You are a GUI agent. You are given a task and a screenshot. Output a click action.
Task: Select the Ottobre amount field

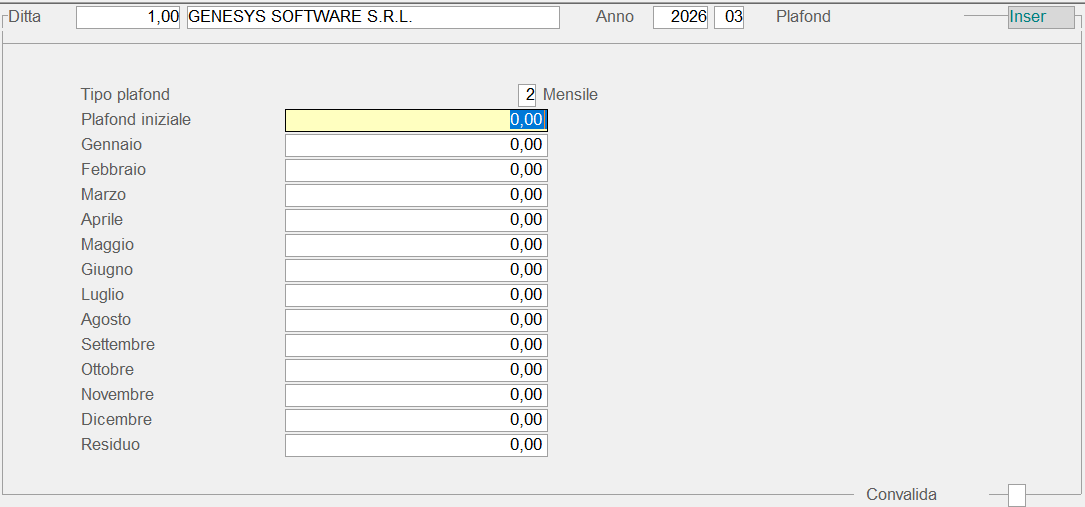[416, 370]
